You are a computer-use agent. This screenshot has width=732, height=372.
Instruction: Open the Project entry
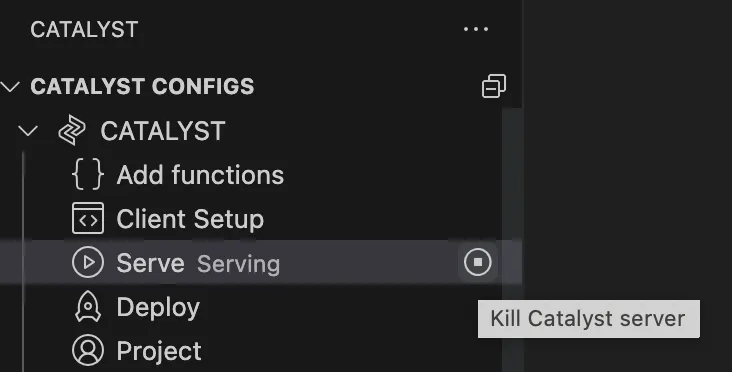159,351
